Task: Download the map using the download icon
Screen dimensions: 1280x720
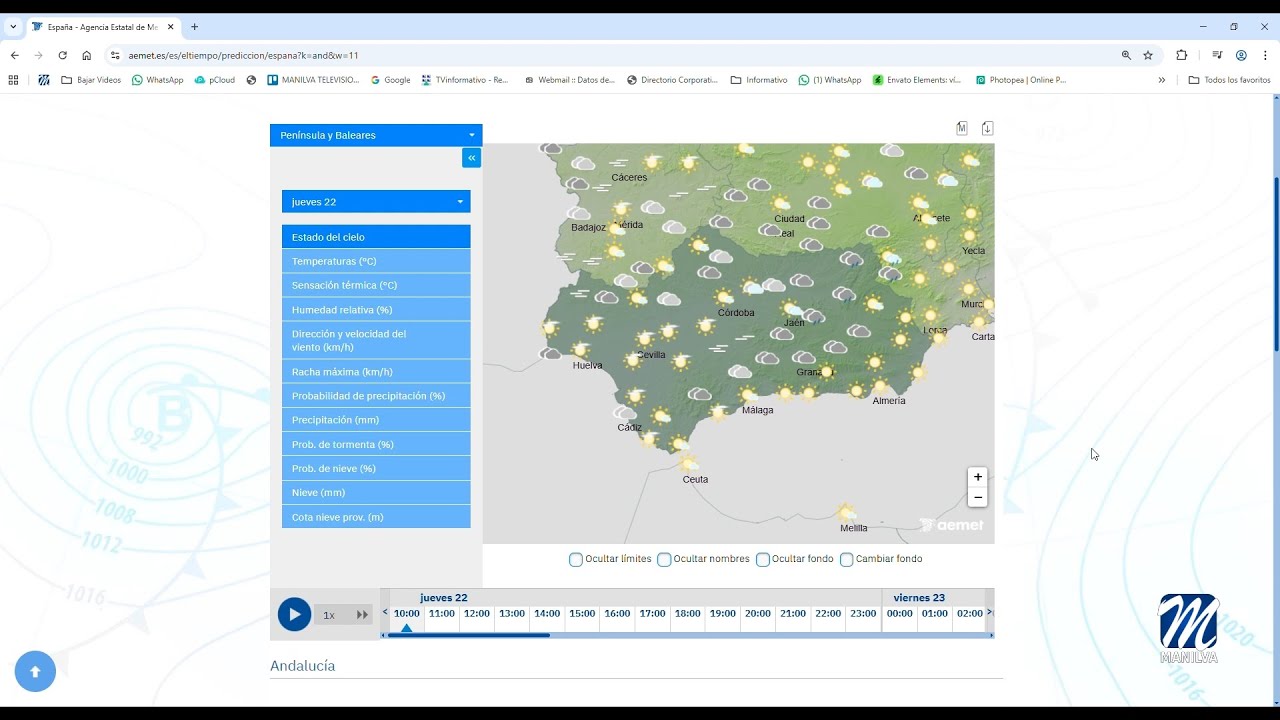Action: point(987,128)
